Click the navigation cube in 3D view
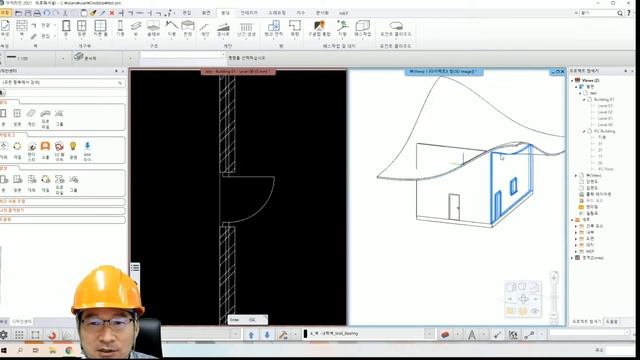 tap(523, 299)
